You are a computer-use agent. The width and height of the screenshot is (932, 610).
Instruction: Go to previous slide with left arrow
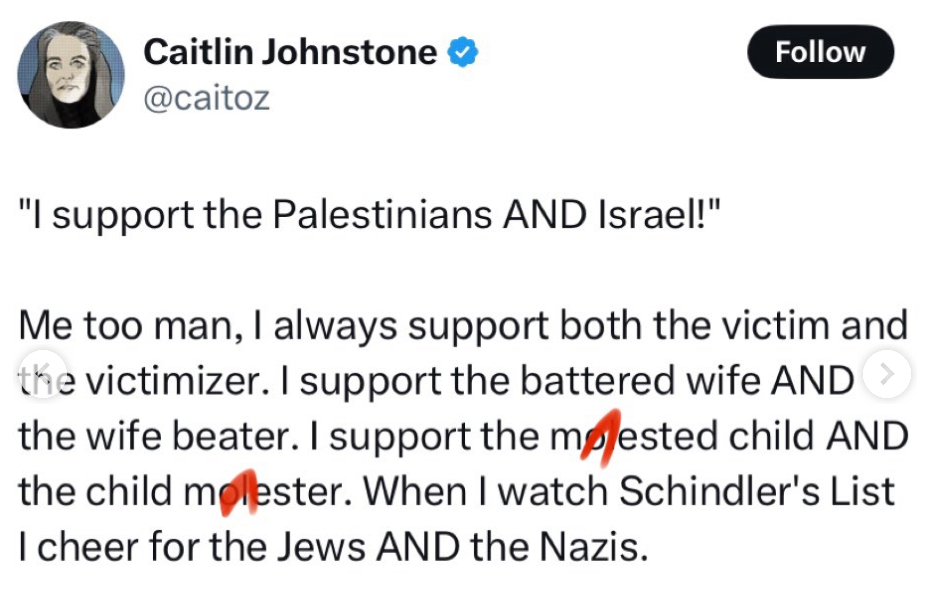pos(38,374)
